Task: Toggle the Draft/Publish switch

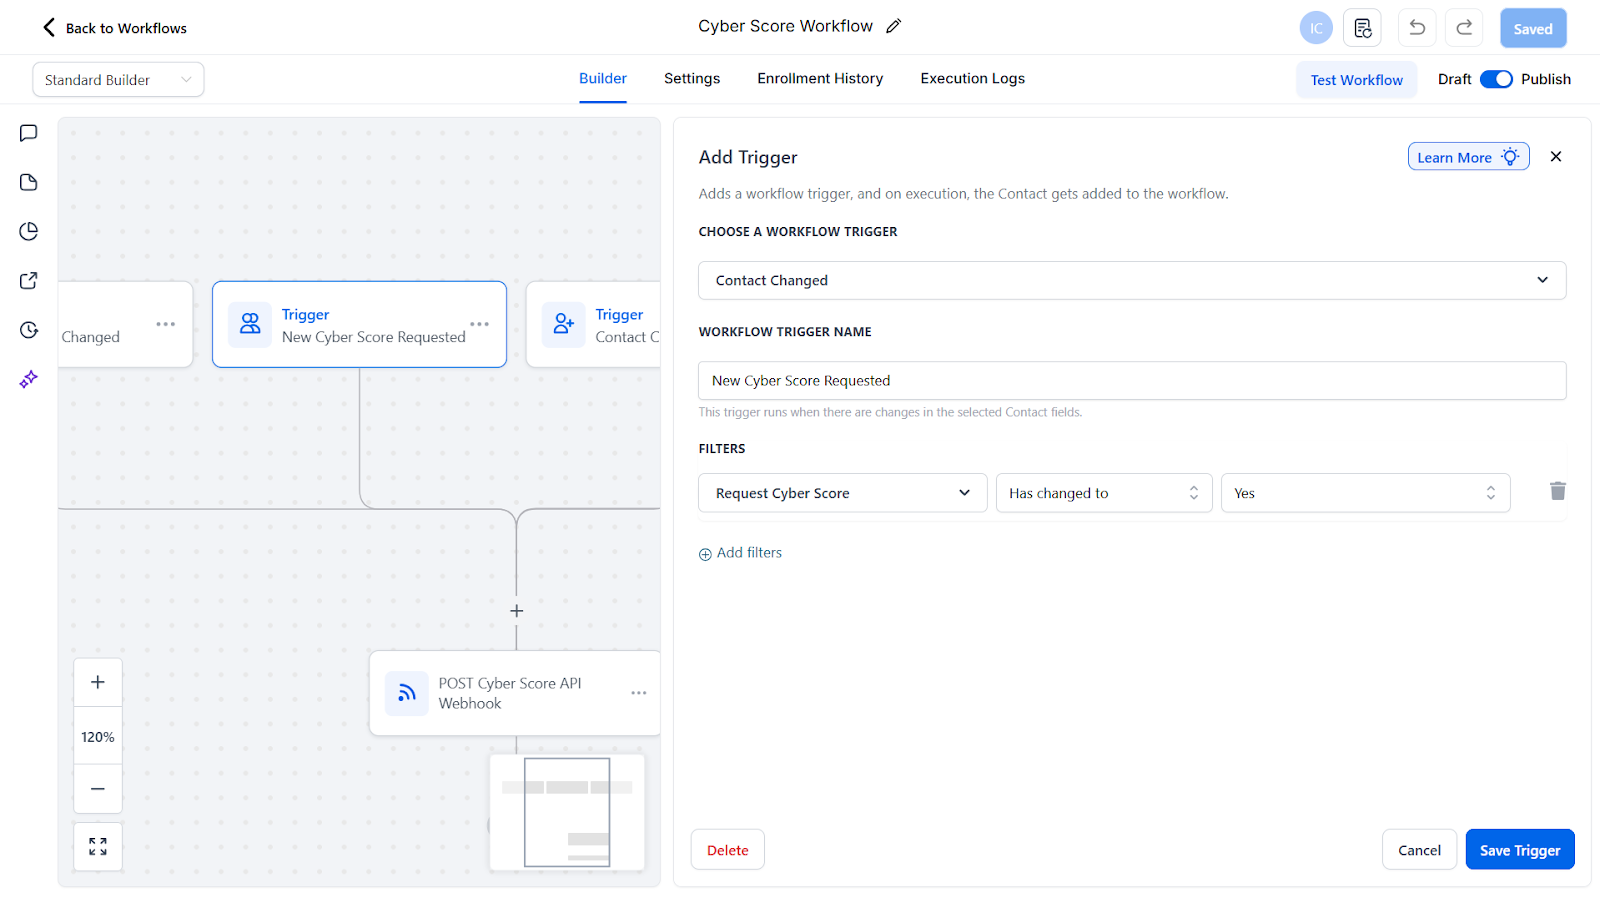Action: tap(1496, 79)
